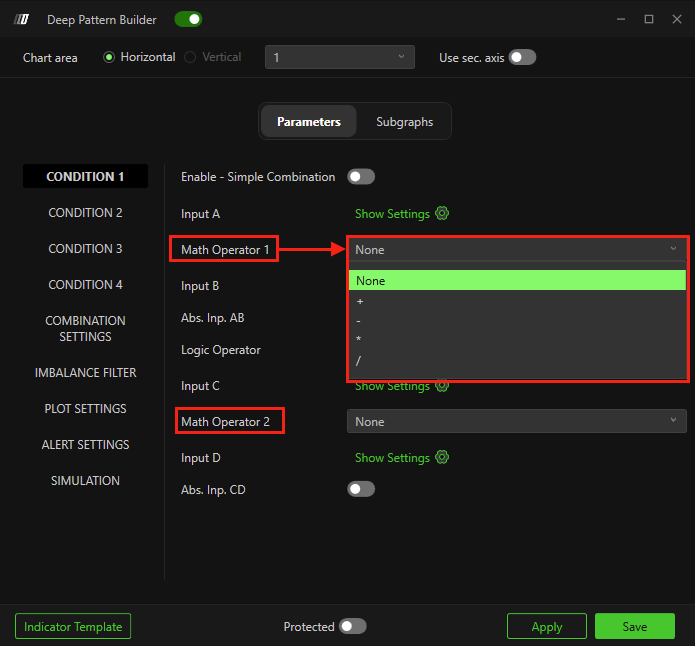This screenshot has height=646, width=695.
Task: Click the green Save button
Action: 634,626
